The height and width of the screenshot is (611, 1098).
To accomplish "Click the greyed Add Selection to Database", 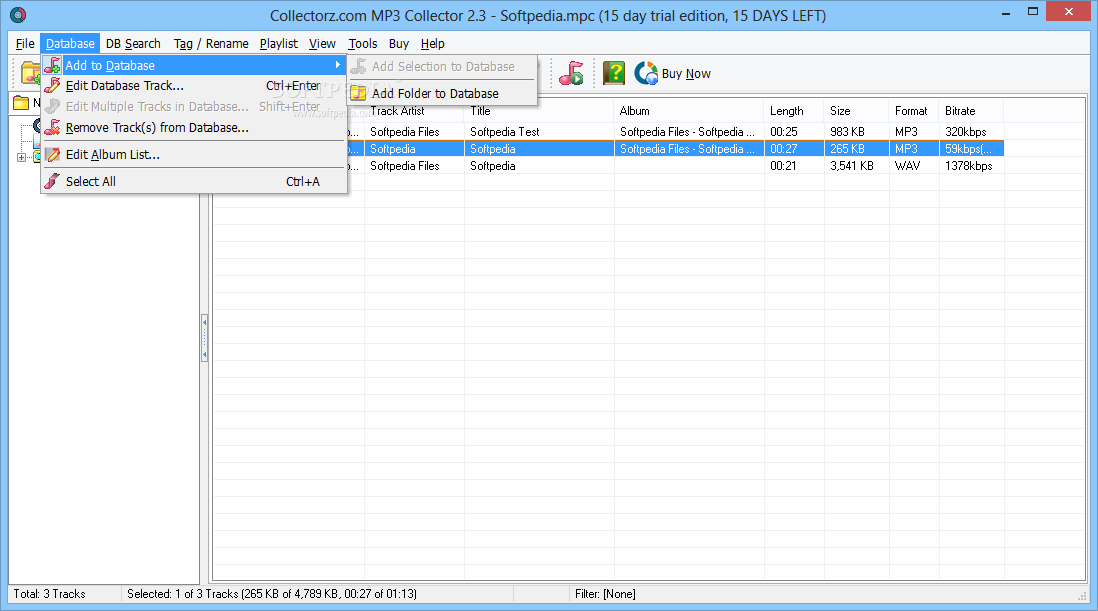I will tap(443, 66).
